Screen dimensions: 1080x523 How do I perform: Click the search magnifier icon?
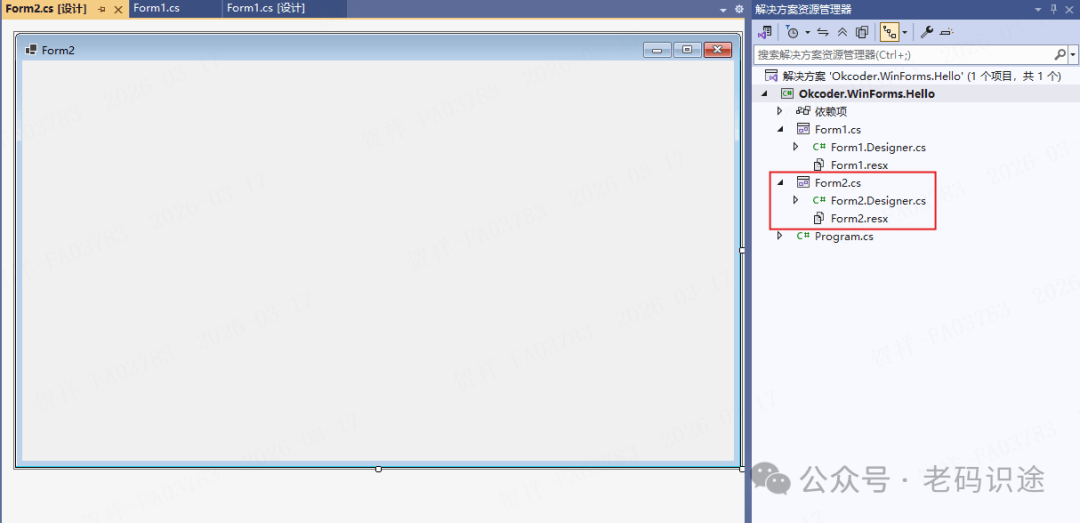point(1060,55)
